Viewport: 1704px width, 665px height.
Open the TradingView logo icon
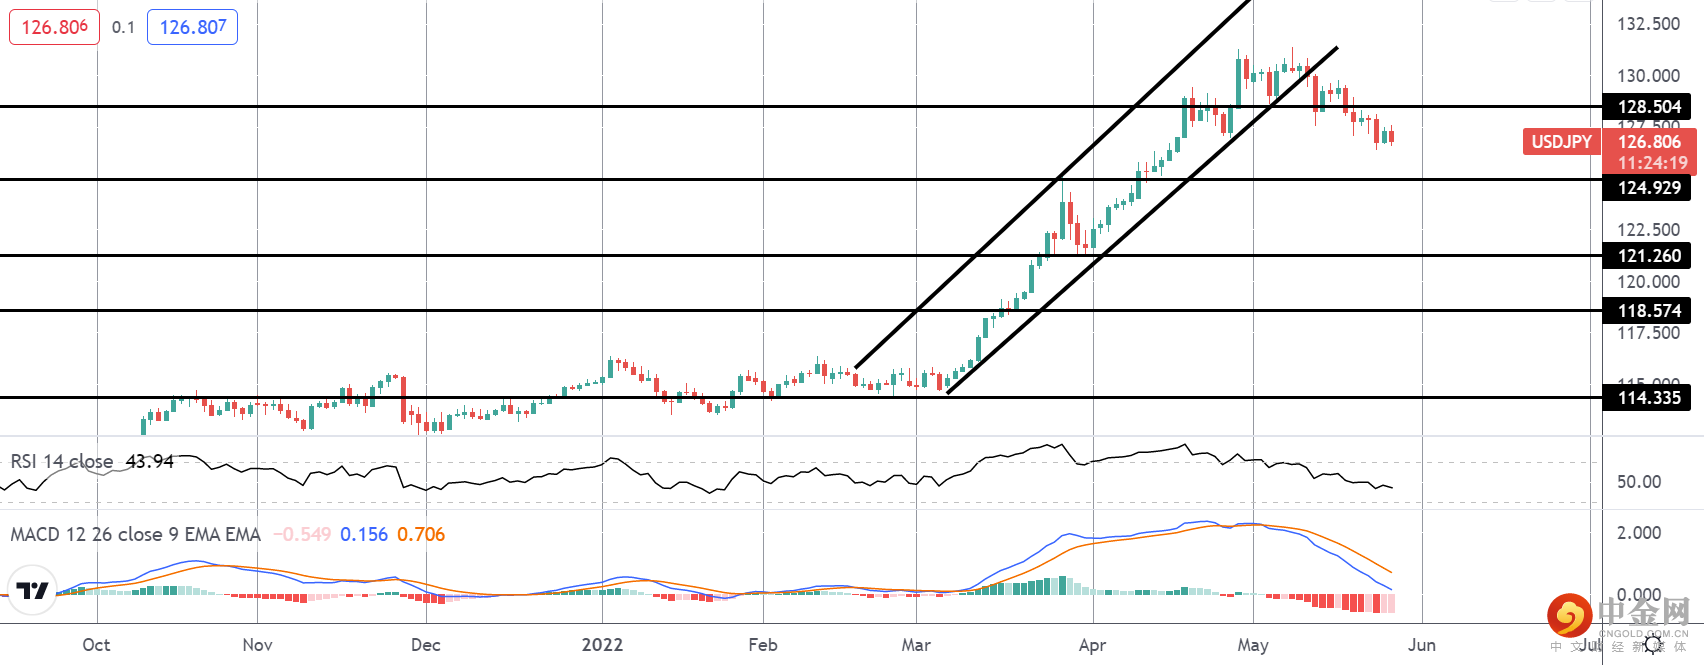coord(32,590)
